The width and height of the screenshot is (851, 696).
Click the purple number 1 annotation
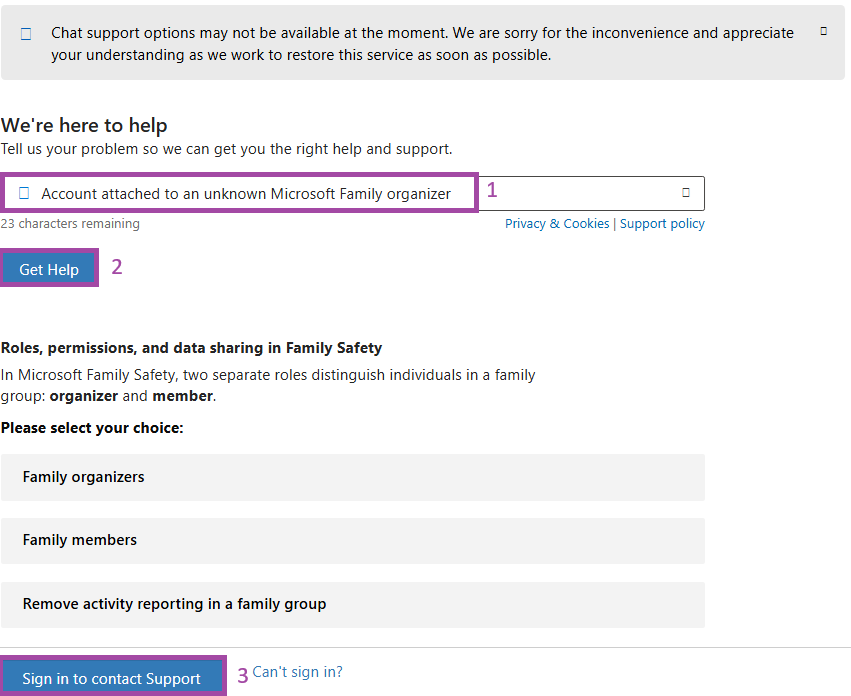492,190
